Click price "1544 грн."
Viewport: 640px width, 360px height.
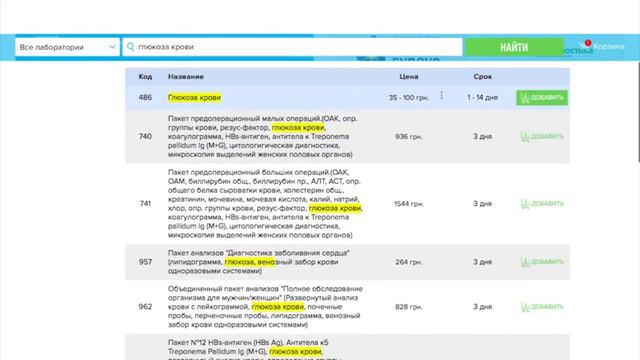click(x=409, y=203)
